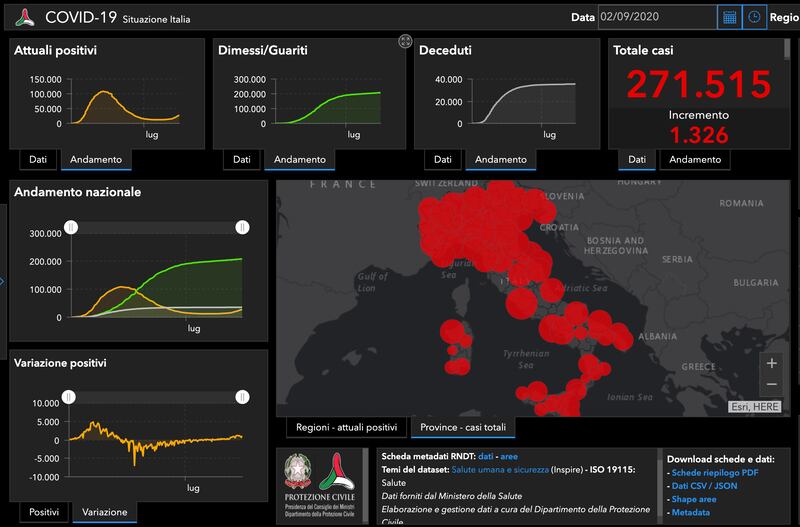Zoom in on the map
800x527 pixels.
click(x=771, y=363)
